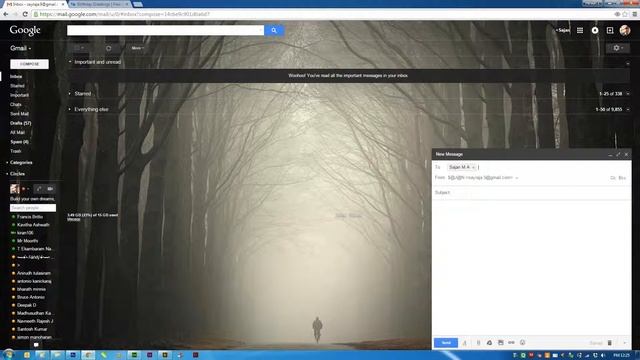The height and width of the screenshot is (360, 640).
Task: Click the attach files paperclip icon
Action: (x=478, y=343)
